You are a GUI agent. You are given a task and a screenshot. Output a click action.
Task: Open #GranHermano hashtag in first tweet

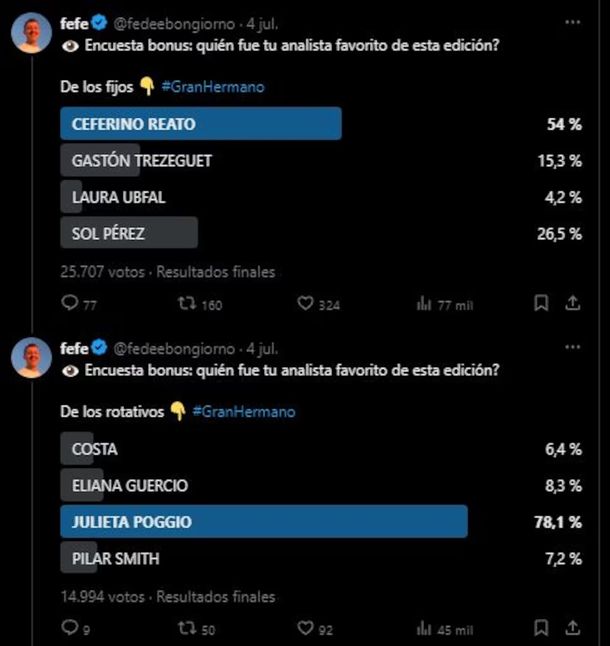pos(213,87)
